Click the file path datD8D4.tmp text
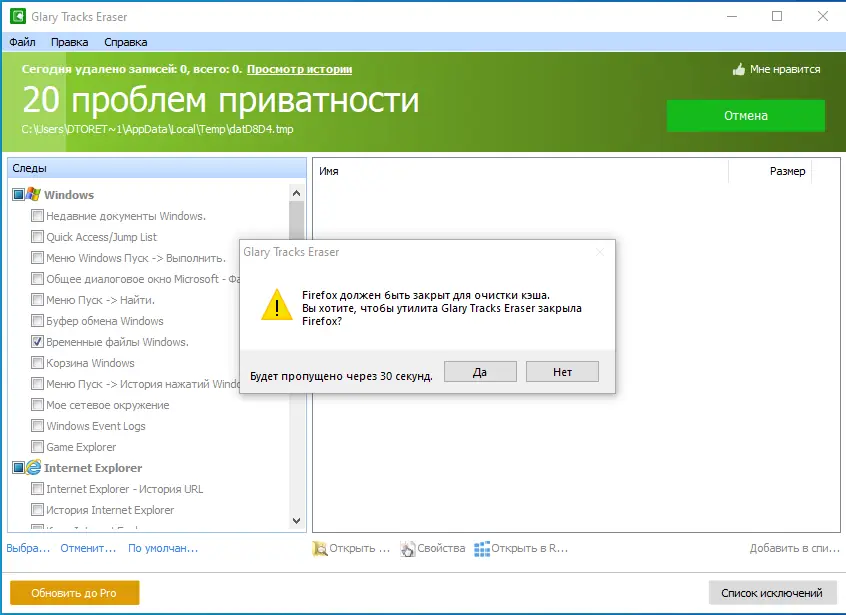846x615 pixels. (158, 129)
